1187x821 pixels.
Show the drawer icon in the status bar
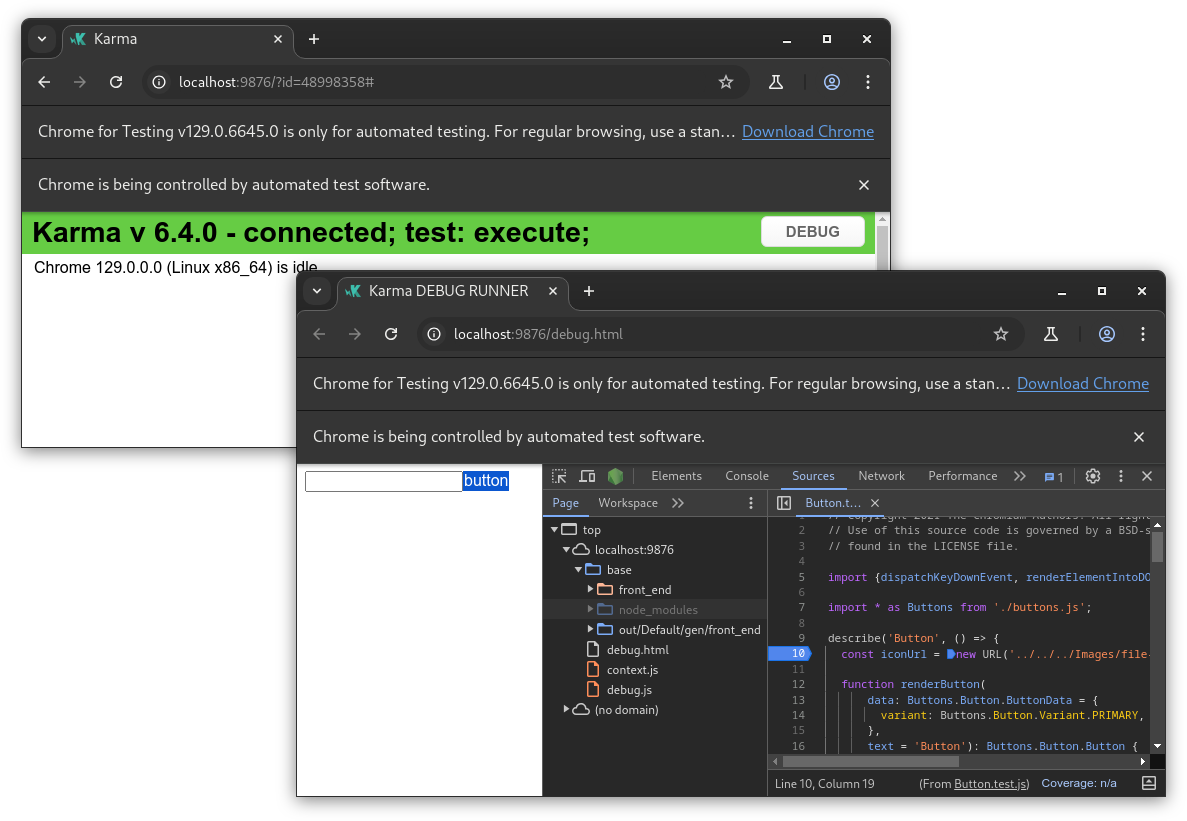1149,783
